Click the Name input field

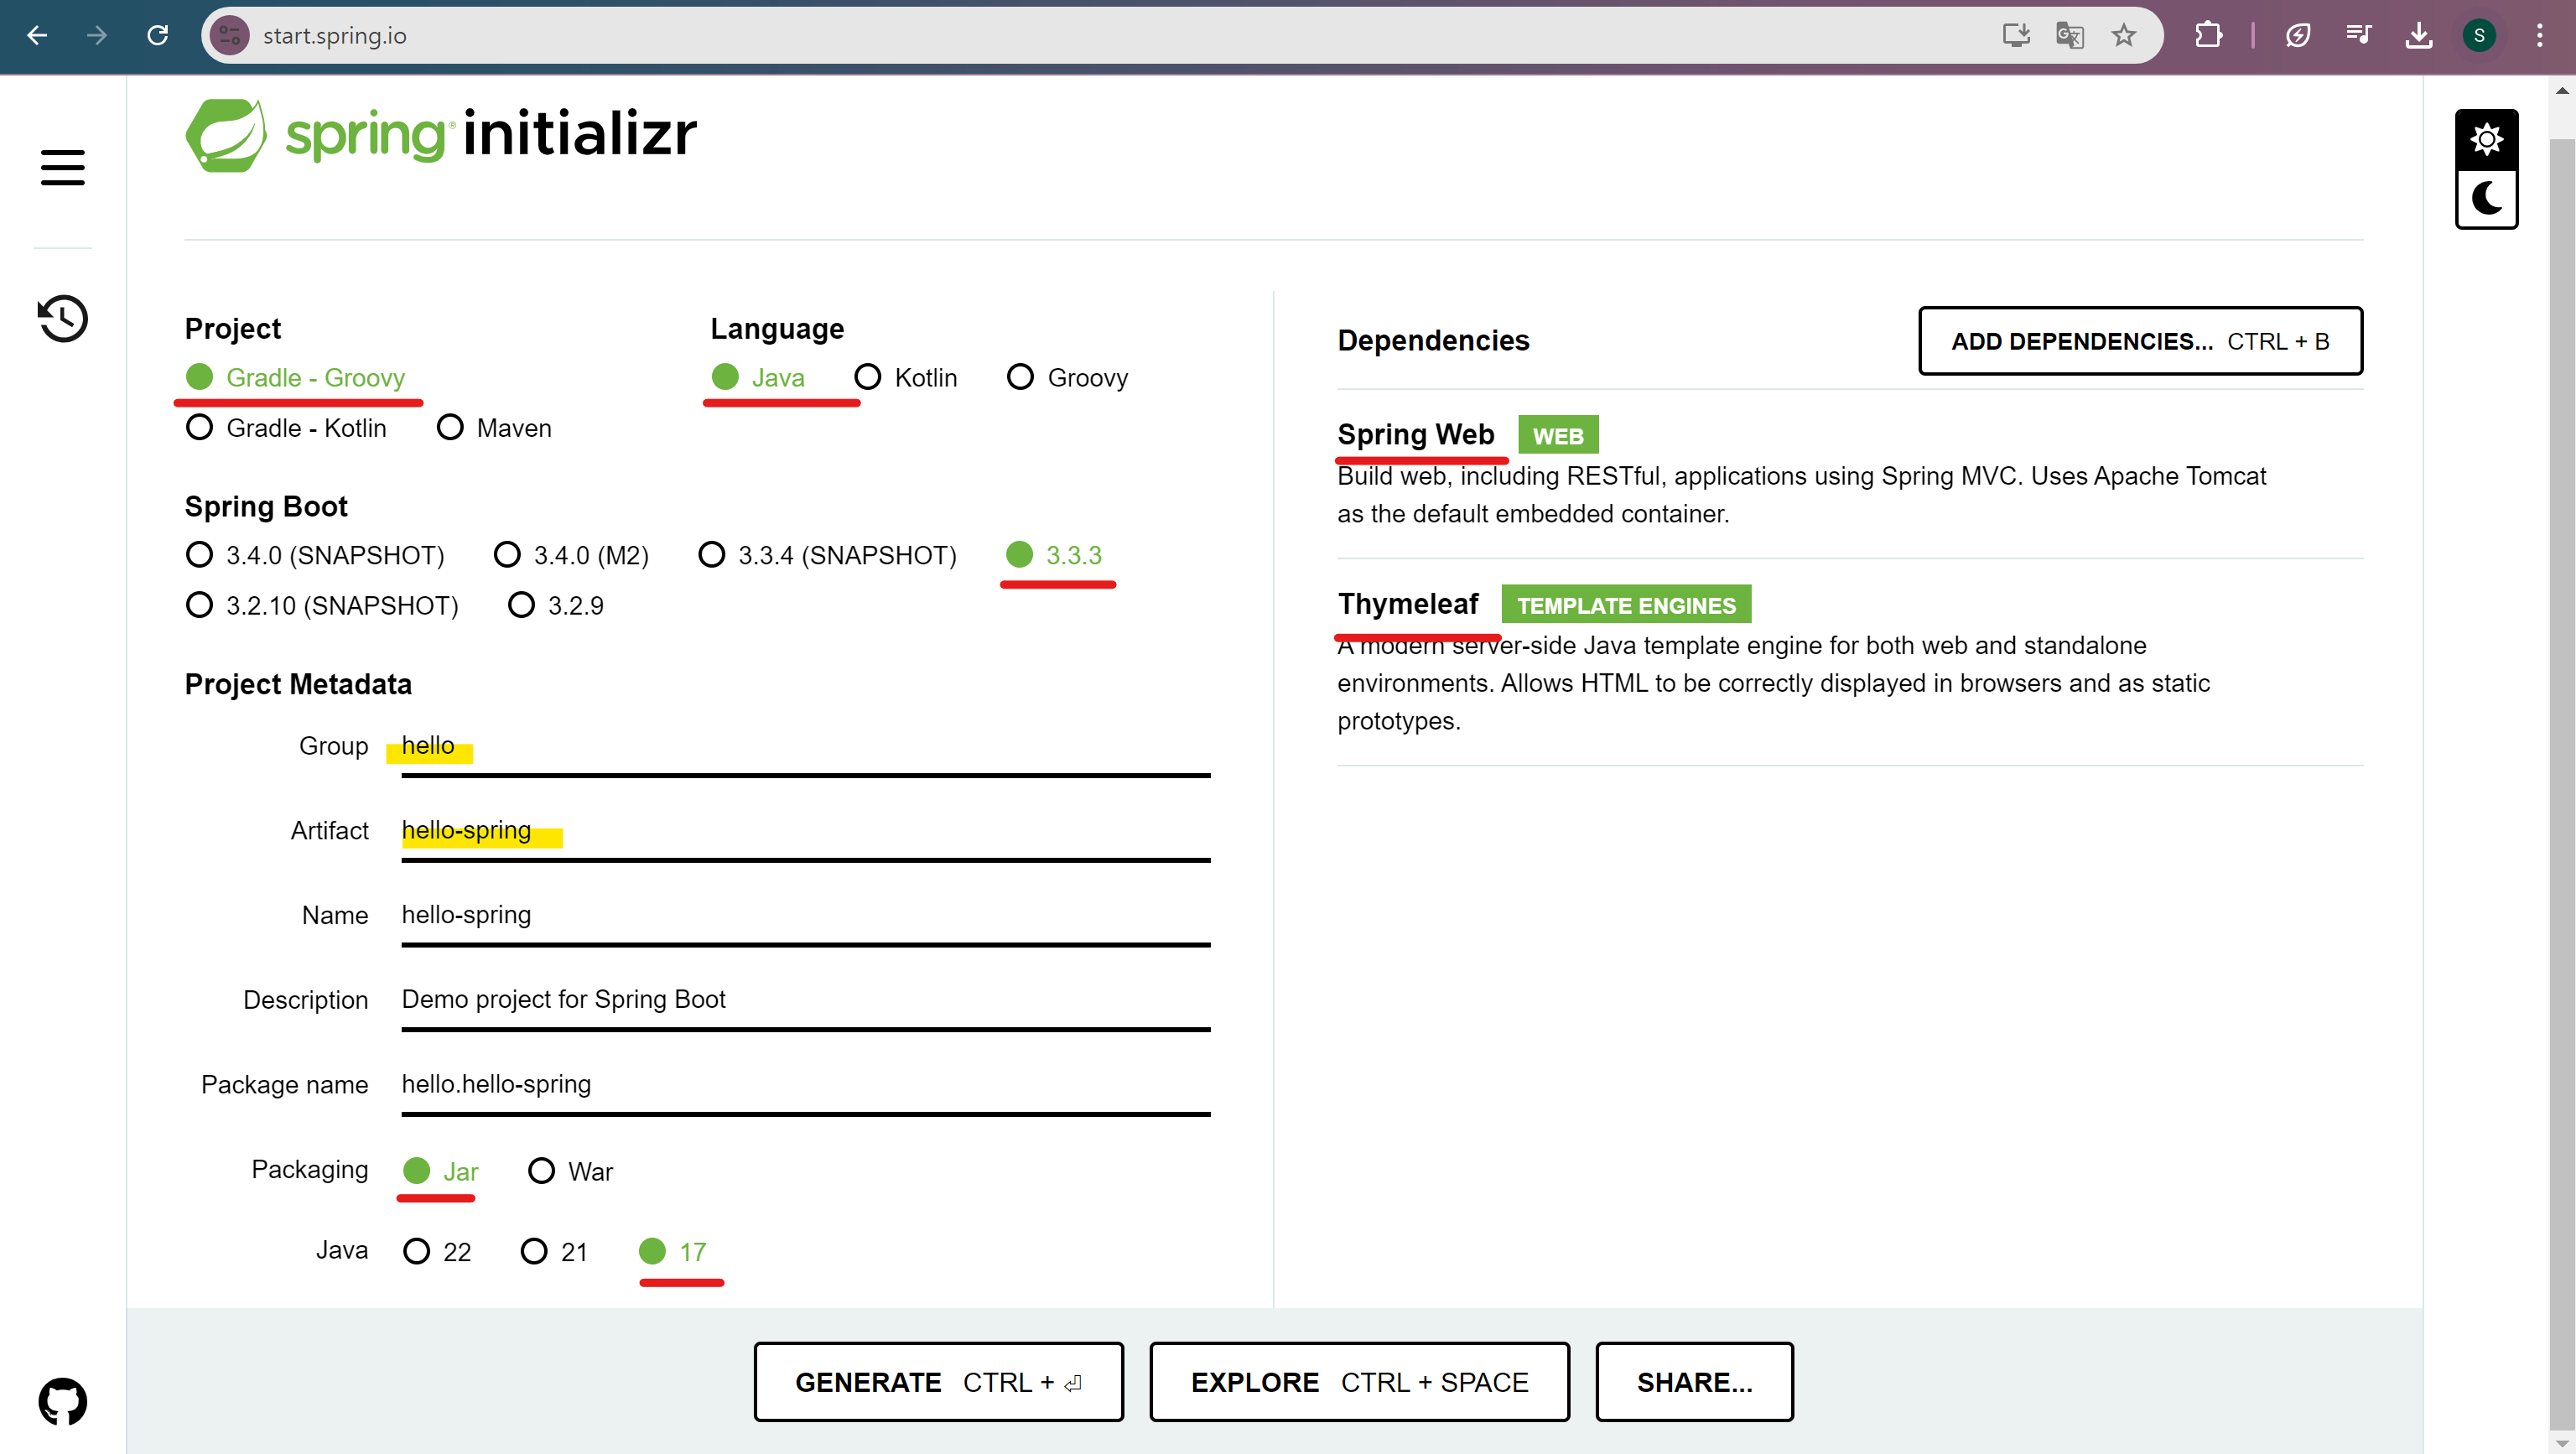[806, 916]
